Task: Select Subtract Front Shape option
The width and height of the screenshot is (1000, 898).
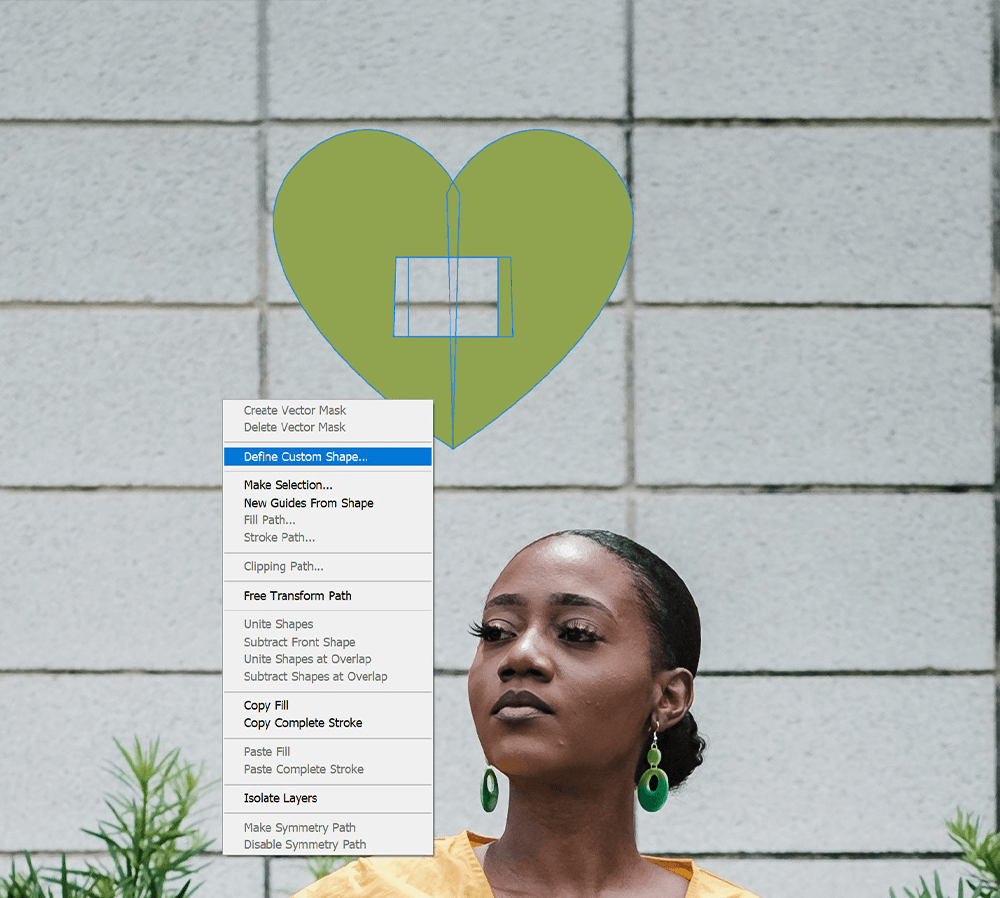Action: (x=328, y=642)
